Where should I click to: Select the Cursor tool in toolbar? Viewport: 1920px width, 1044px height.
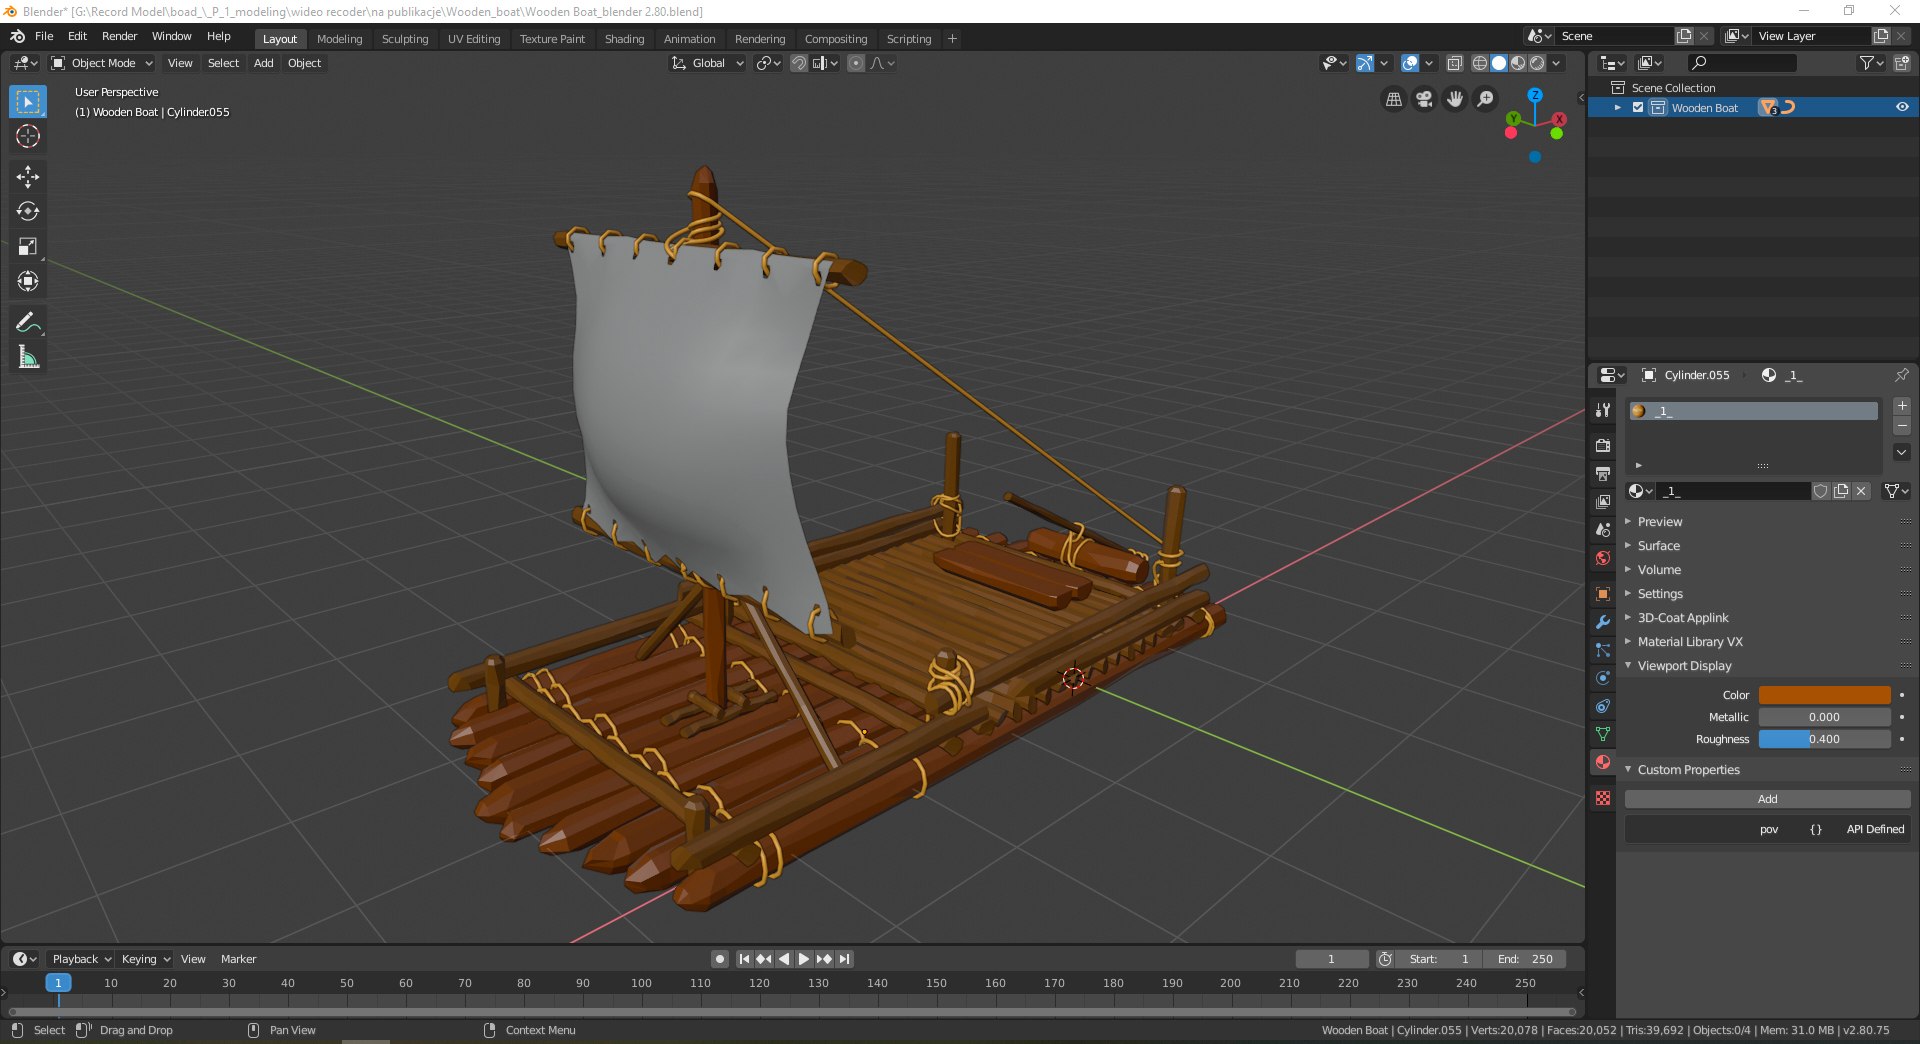tap(28, 137)
